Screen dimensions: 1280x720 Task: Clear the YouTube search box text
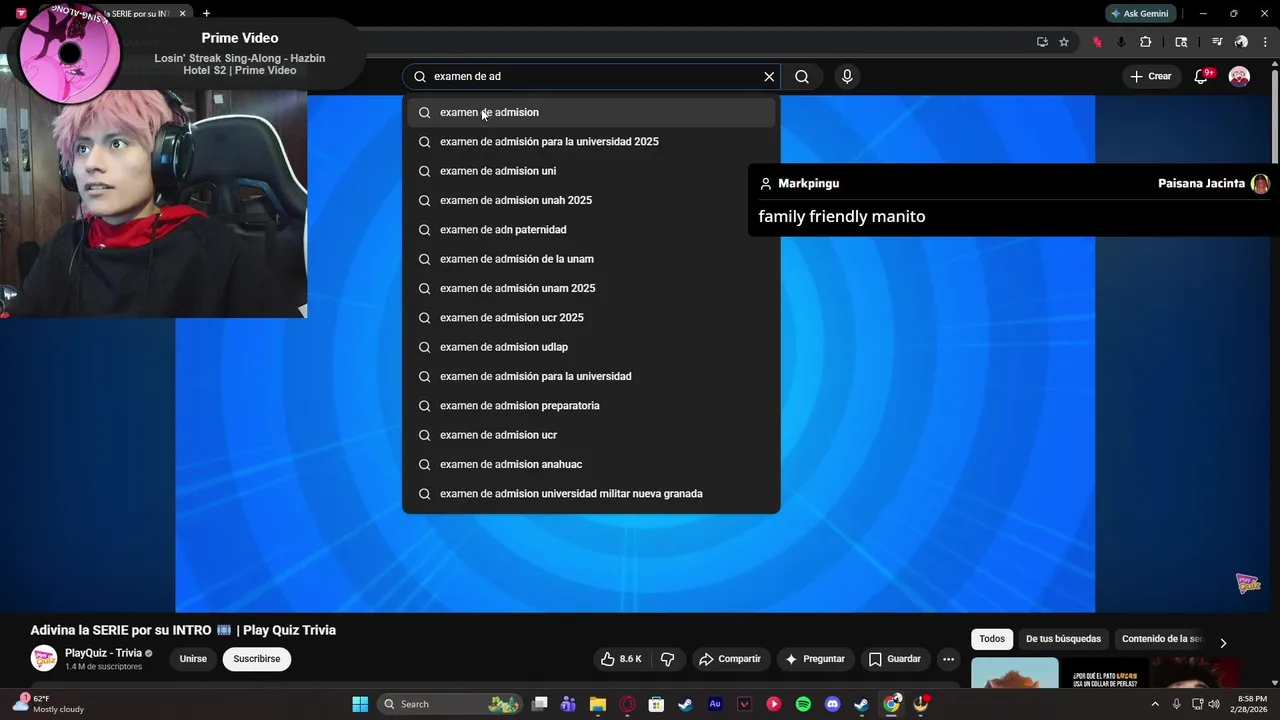(x=769, y=77)
